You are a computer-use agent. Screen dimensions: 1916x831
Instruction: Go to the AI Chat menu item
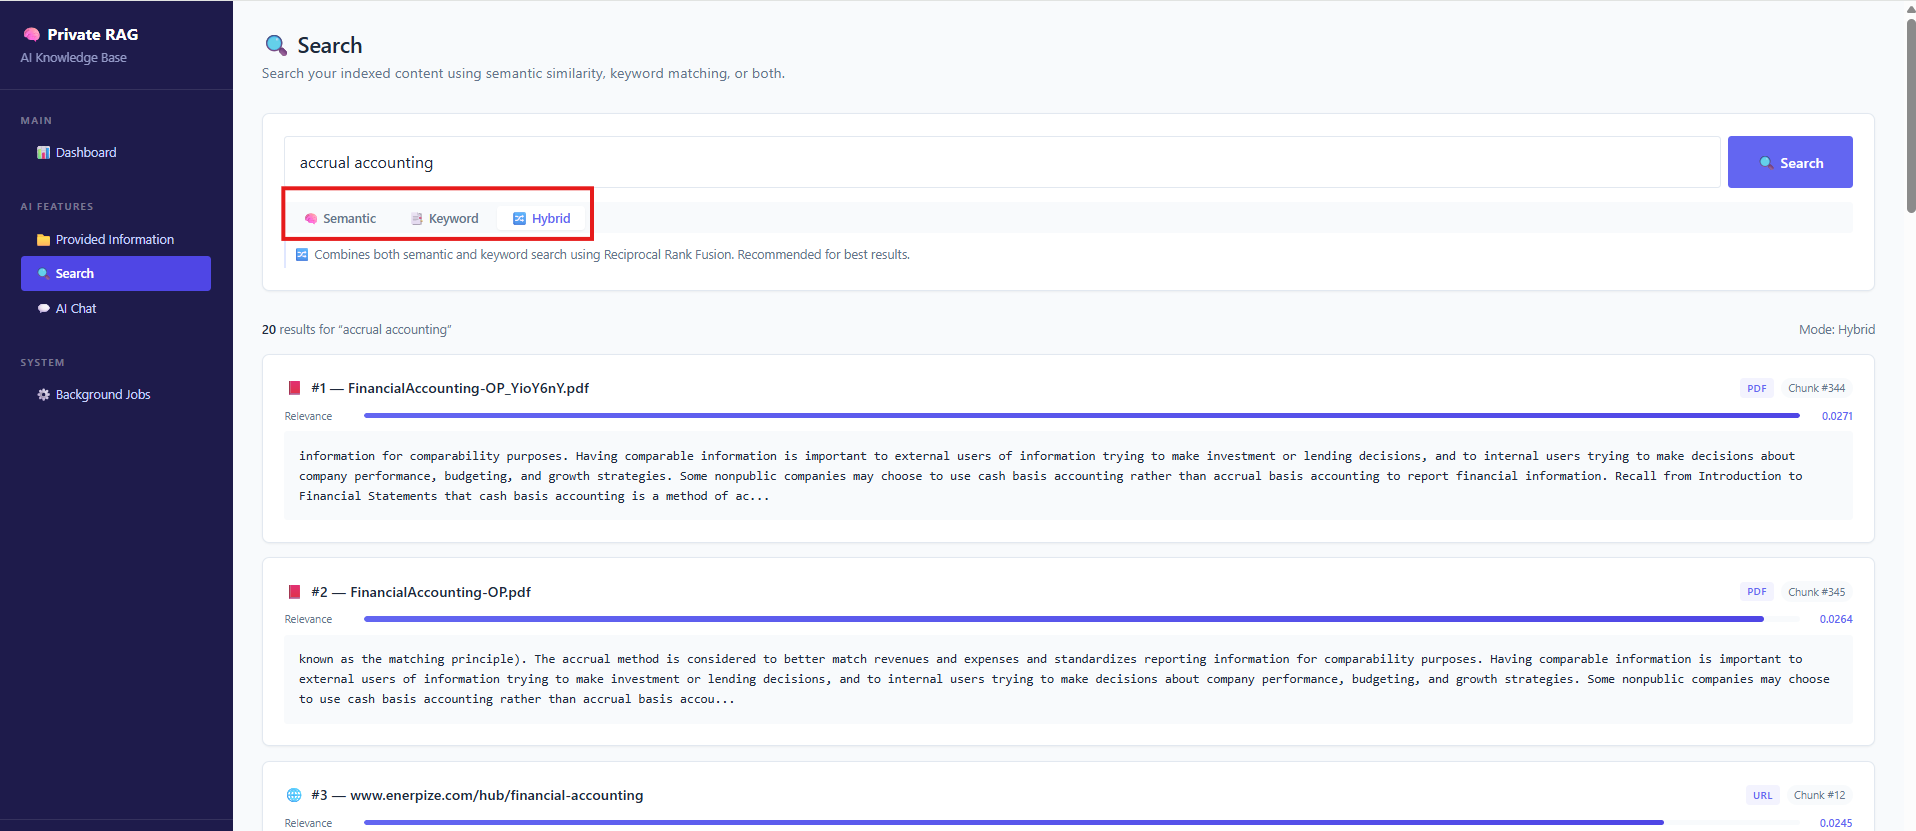pos(76,309)
